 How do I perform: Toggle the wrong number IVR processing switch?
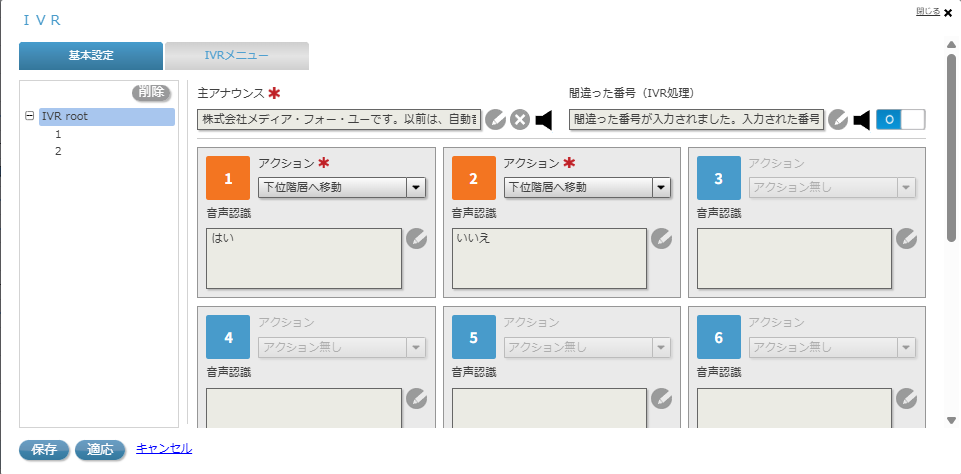click(900, 120)
